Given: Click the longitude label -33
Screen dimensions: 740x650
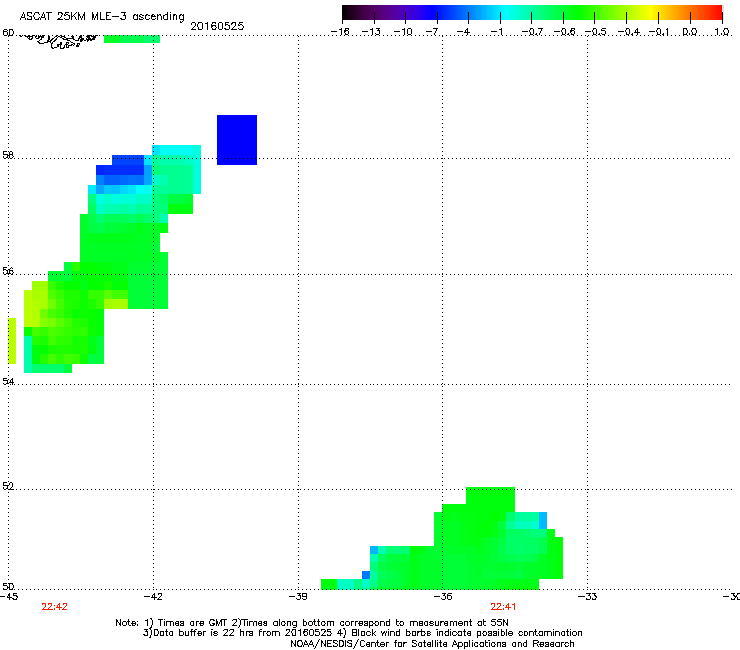Looking at the screenshot, I should pyautogui.click(x=587, y=597).
